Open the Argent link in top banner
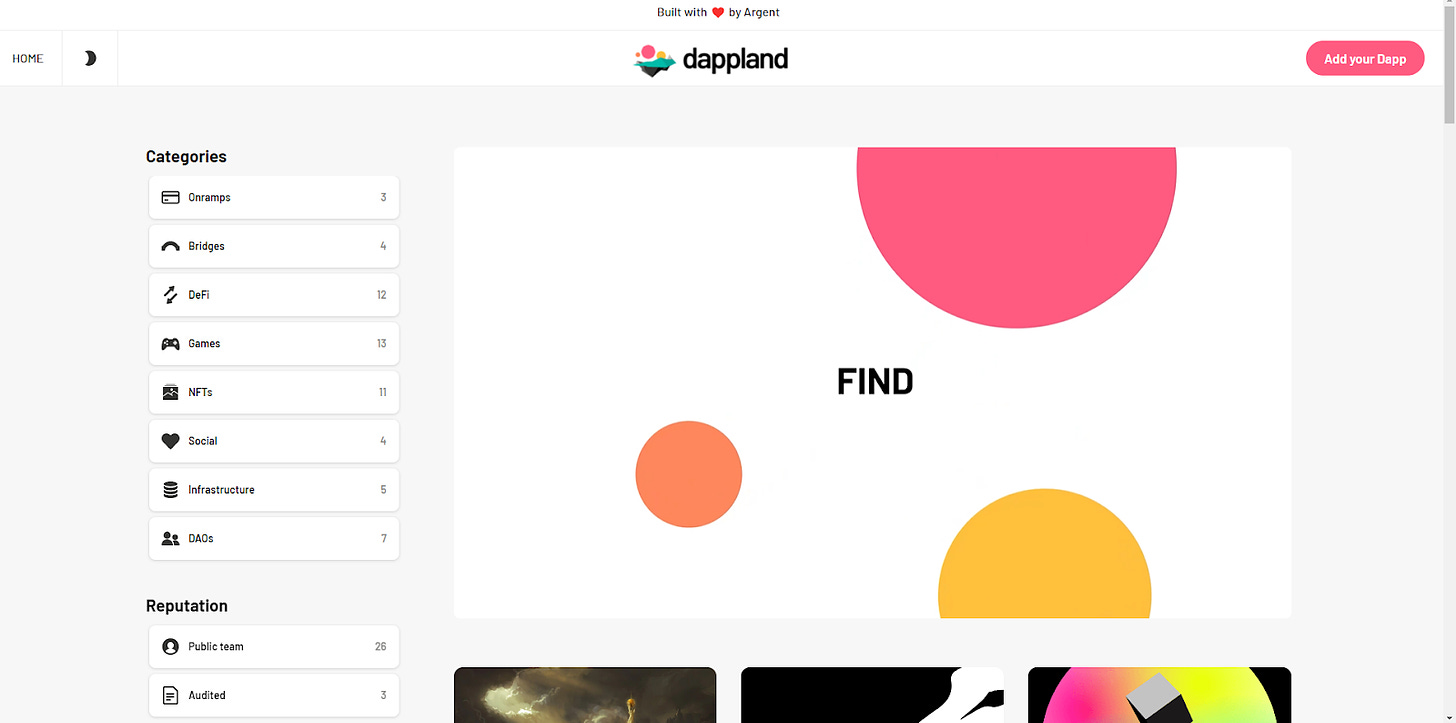Screen dimensions: 1456x723 [761, 12]
